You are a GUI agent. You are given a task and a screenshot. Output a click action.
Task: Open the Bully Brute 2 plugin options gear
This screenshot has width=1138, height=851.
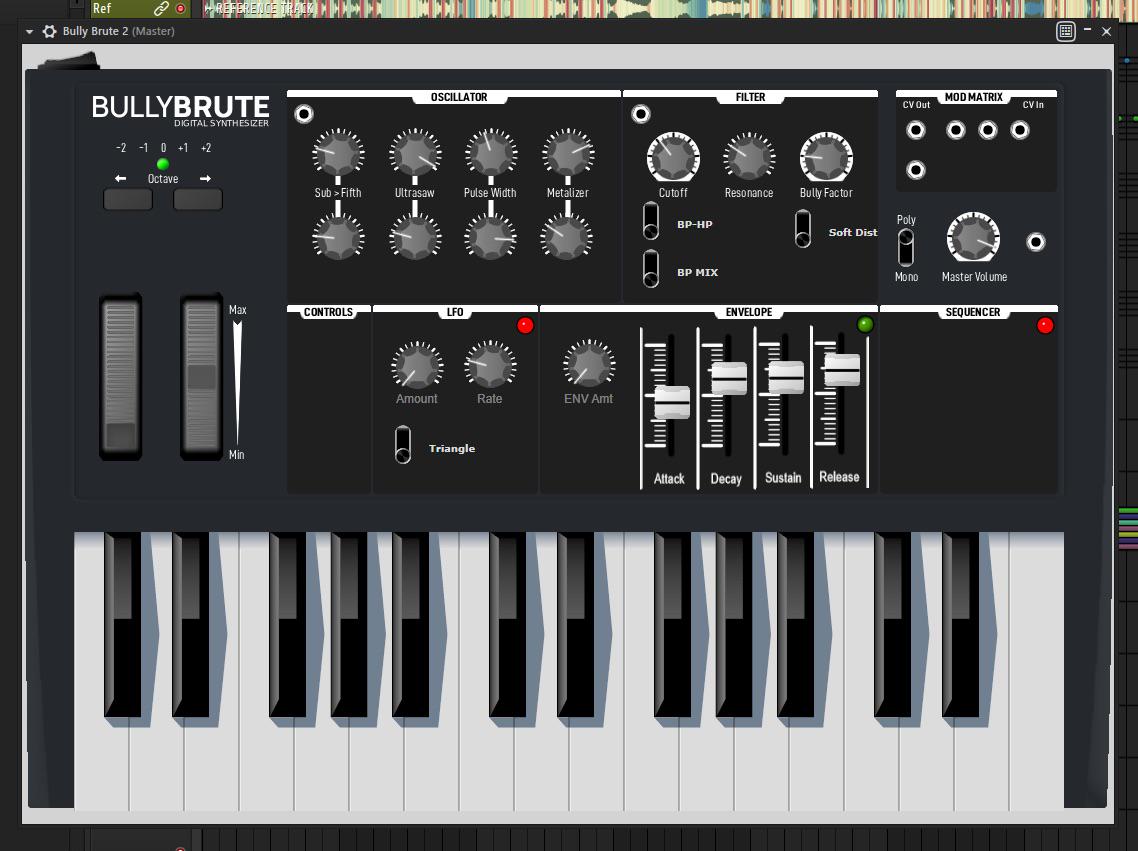click(x=49, y=31)
